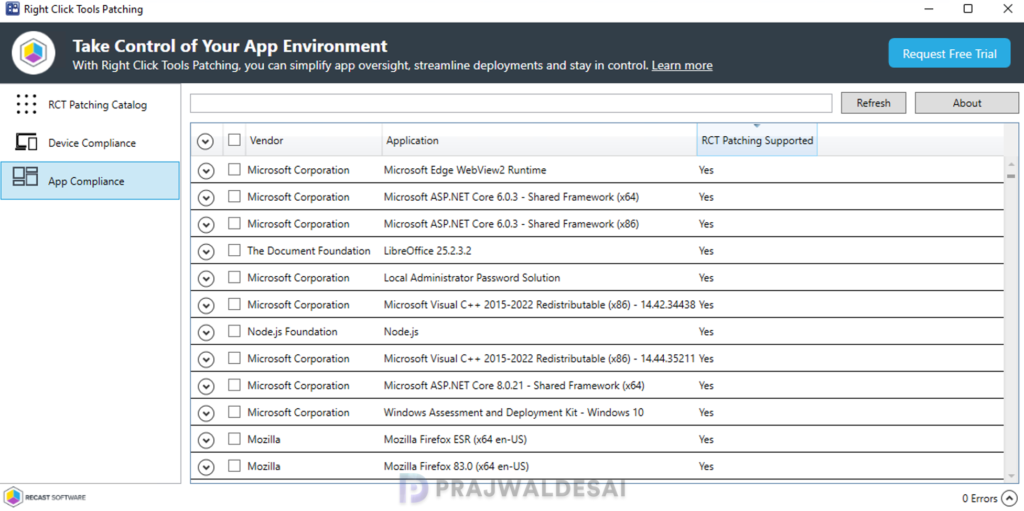Click Microsoft ASP.NET Core 8.0.21 application text
The width and height of the screenshot is (1024, 511).
514,386
